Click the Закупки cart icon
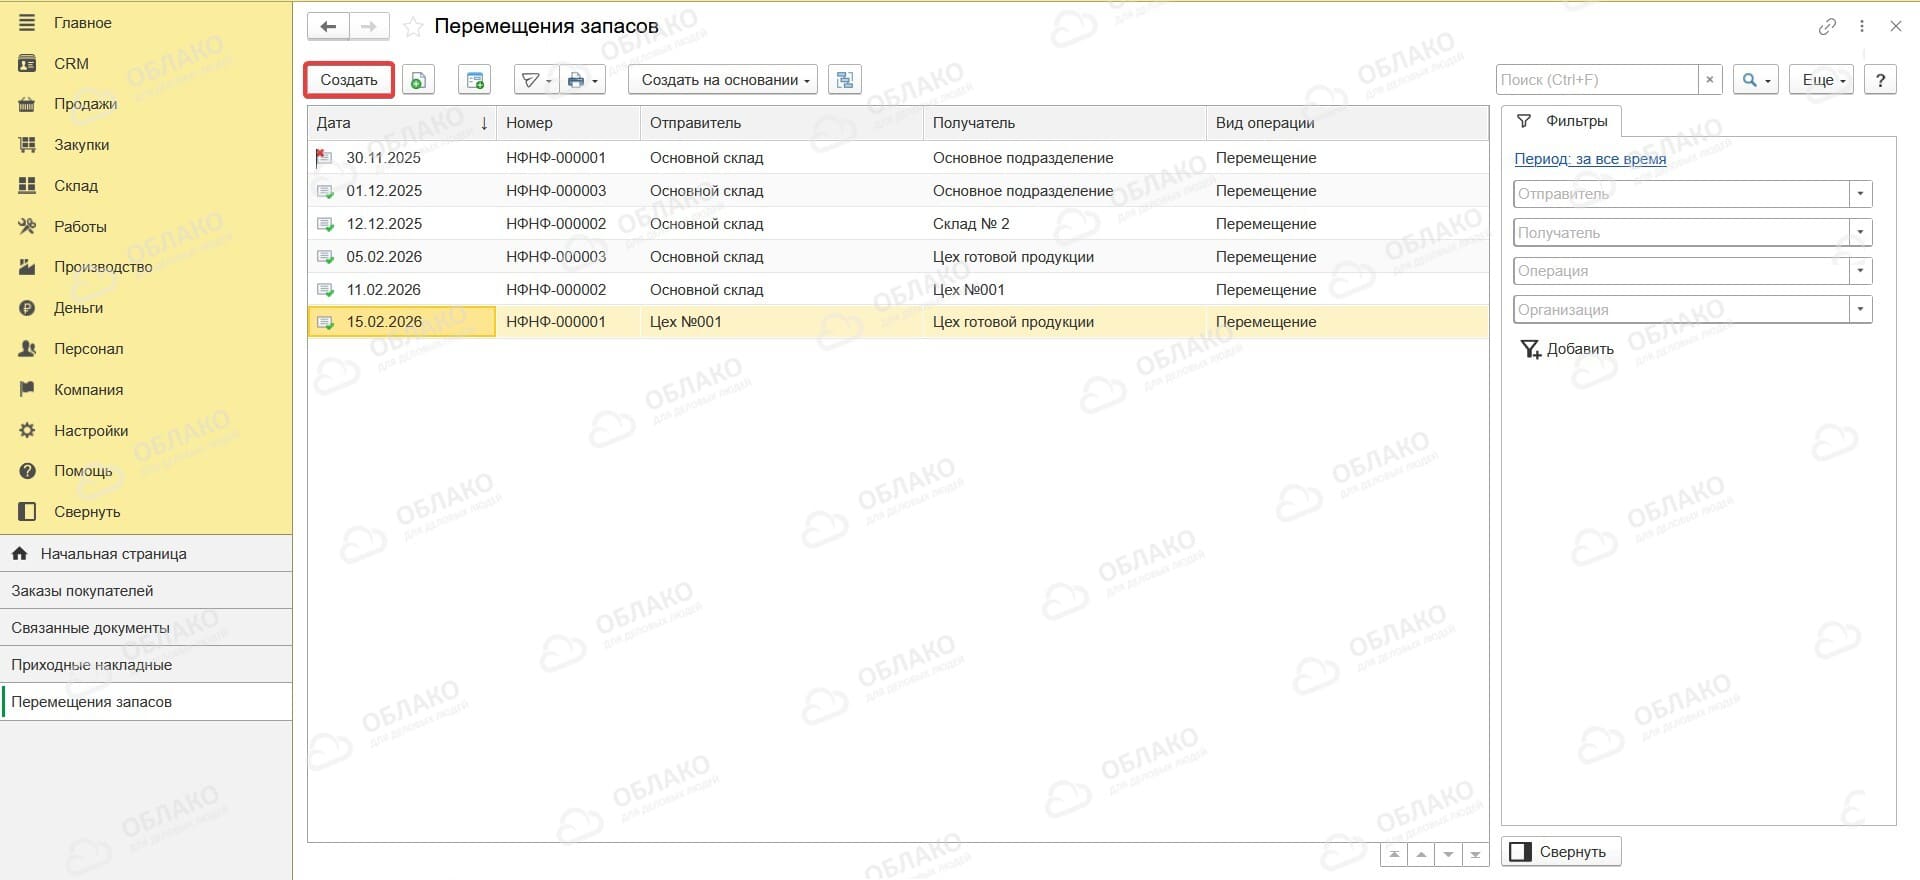1920x880 pixels. [x=28, y=145]
